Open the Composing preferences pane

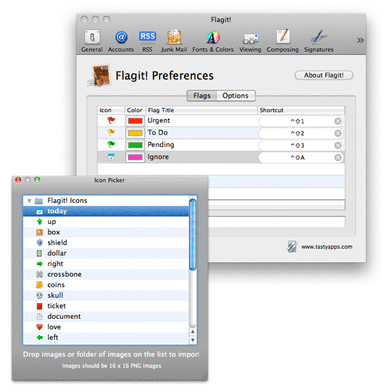click(x=283, y=41)
